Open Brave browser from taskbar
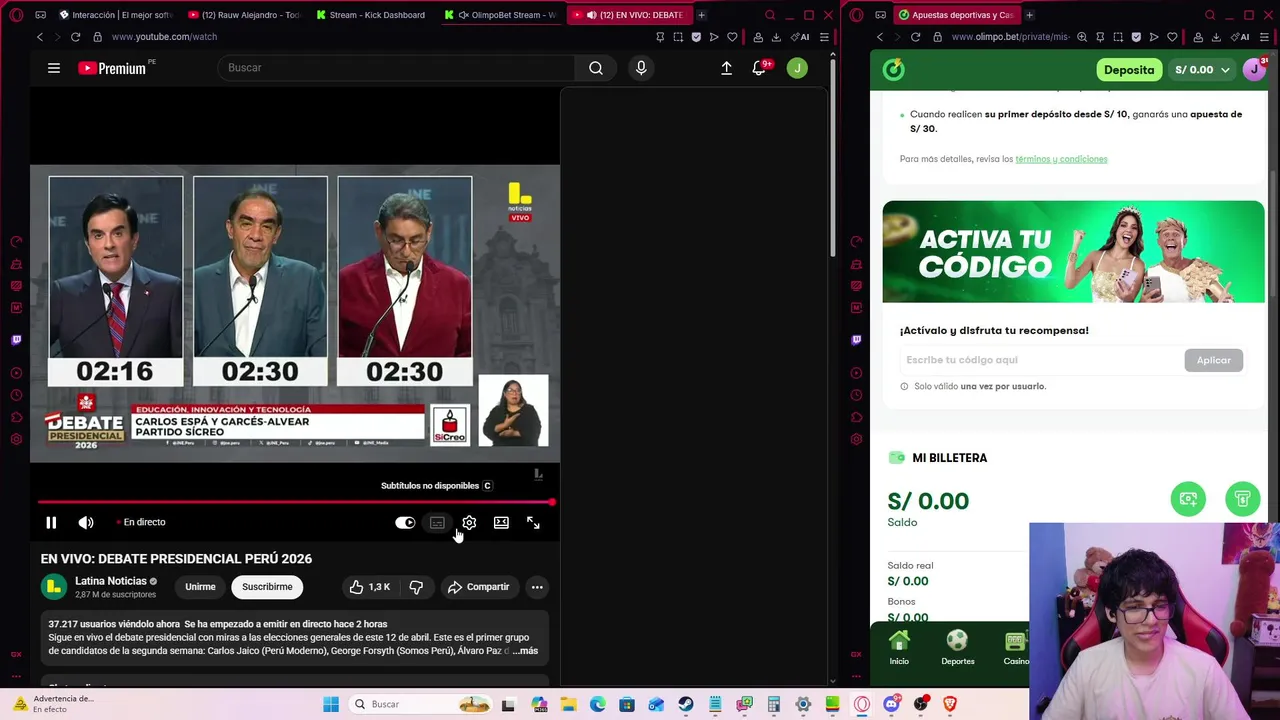 tap(949, 704)
